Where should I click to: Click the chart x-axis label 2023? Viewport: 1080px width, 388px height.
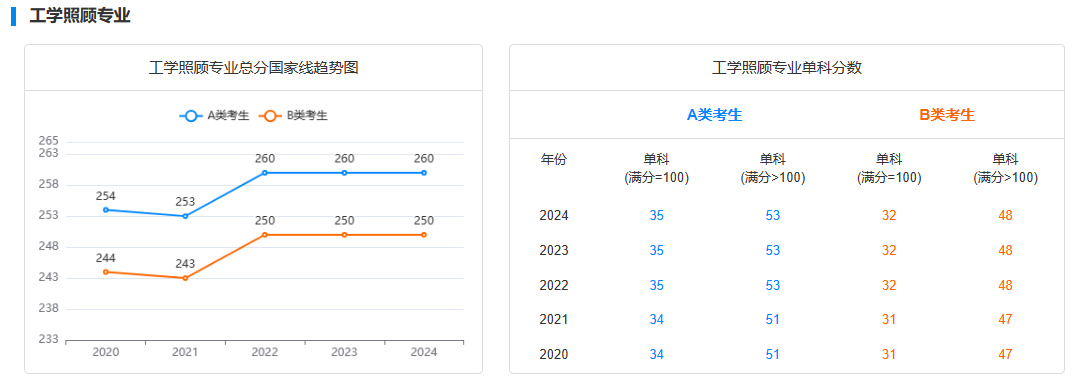pyautogui.click(x=344, y=352)
